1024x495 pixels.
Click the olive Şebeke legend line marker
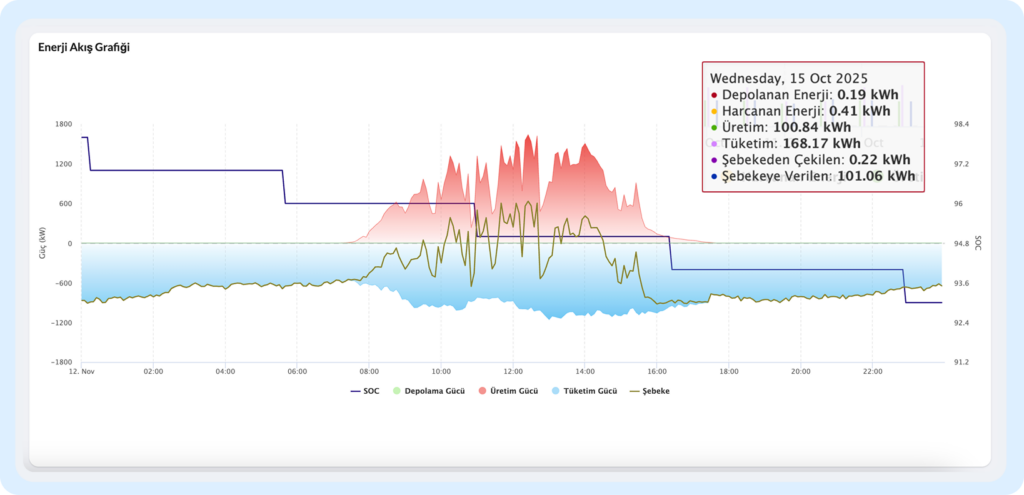pos(635,390)
